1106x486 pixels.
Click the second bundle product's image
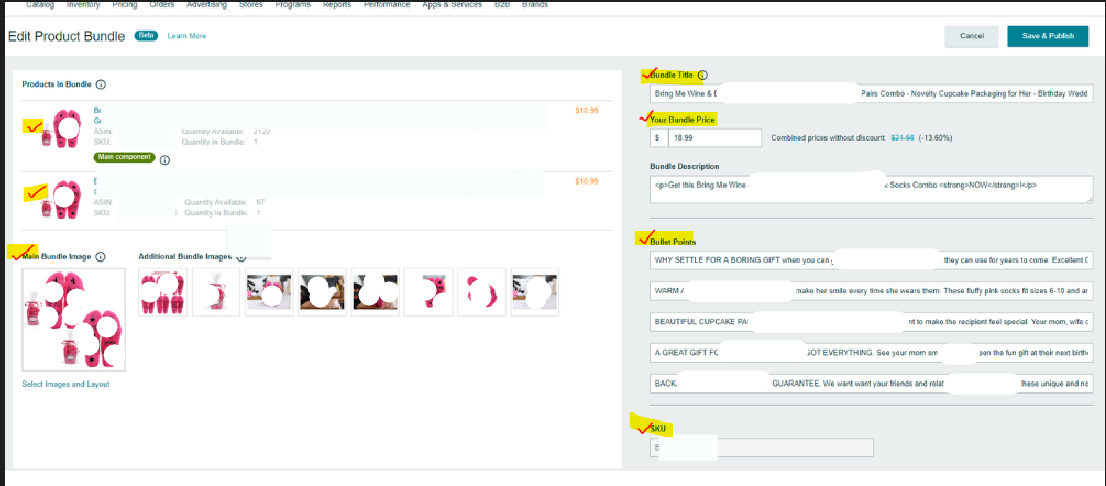(62, 199)
